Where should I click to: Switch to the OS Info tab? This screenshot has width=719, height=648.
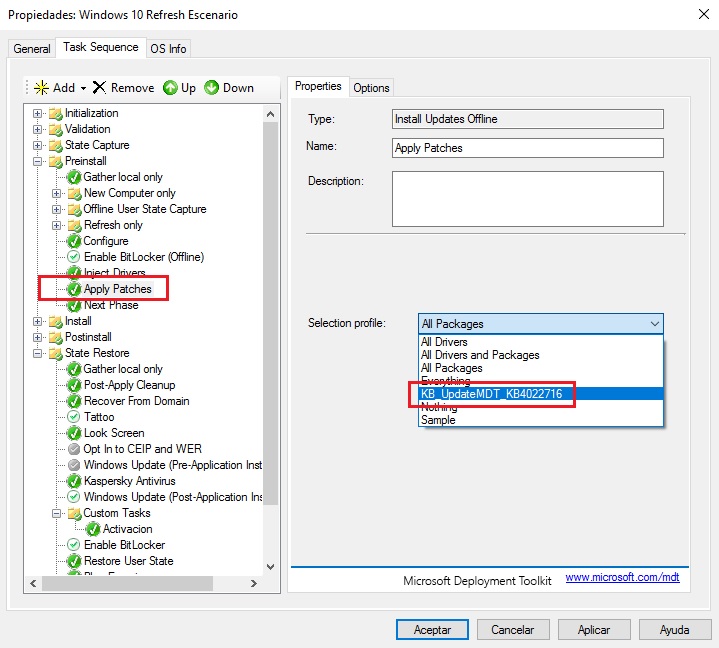(167, 48)
